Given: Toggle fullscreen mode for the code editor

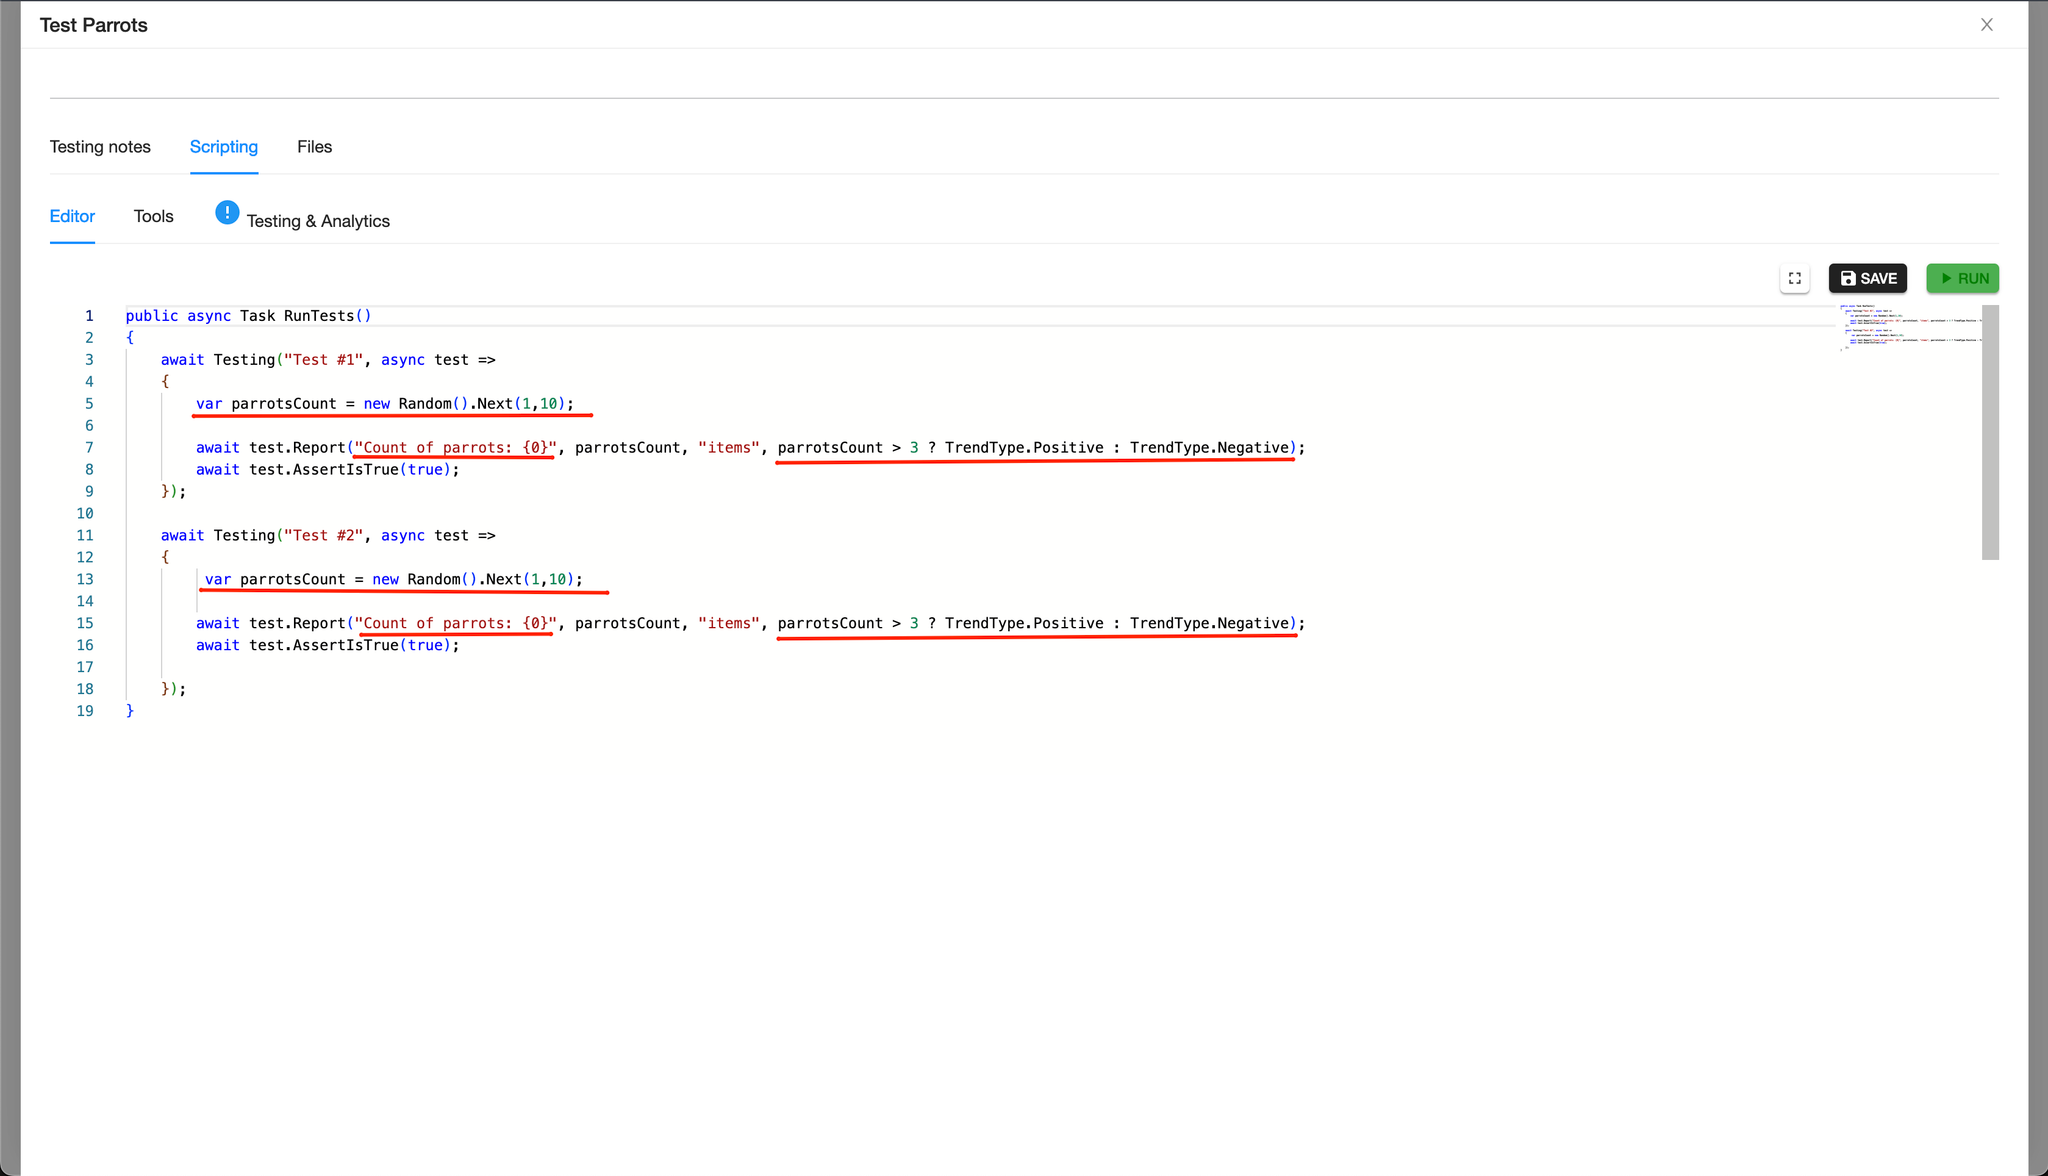Looking at the screenshot, I should coord(1794,279).
